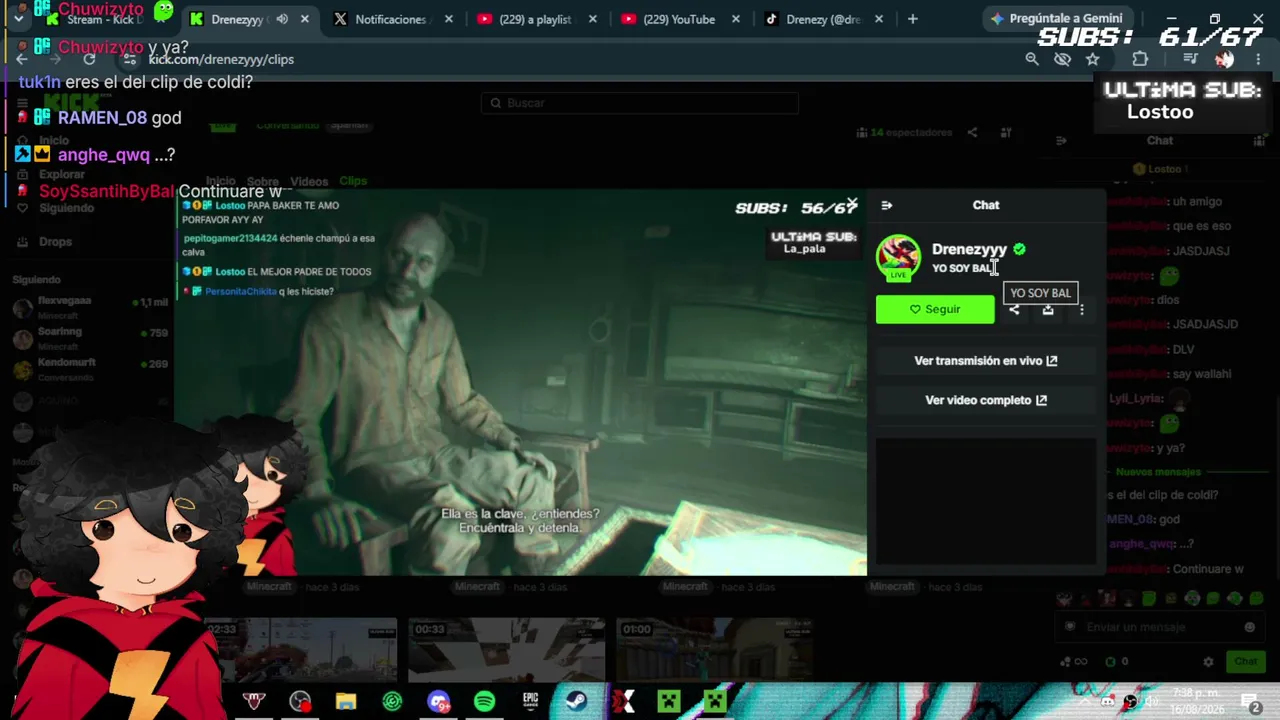Open OBS Studio from the taskbar

pyautogui.click(x=300, y=702)
